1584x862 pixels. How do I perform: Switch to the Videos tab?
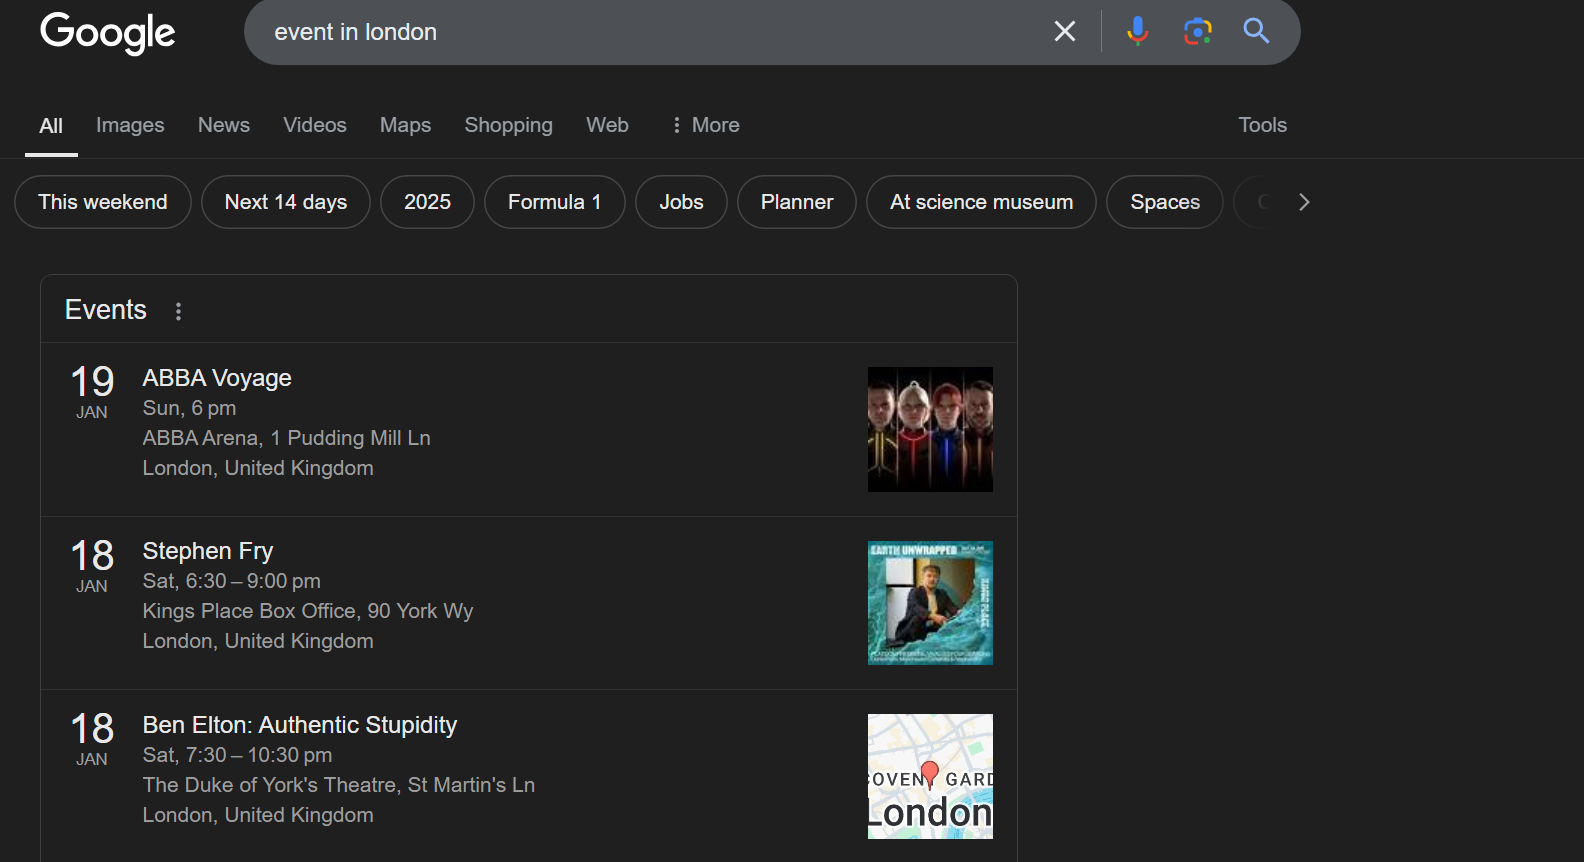pos(315,125)
